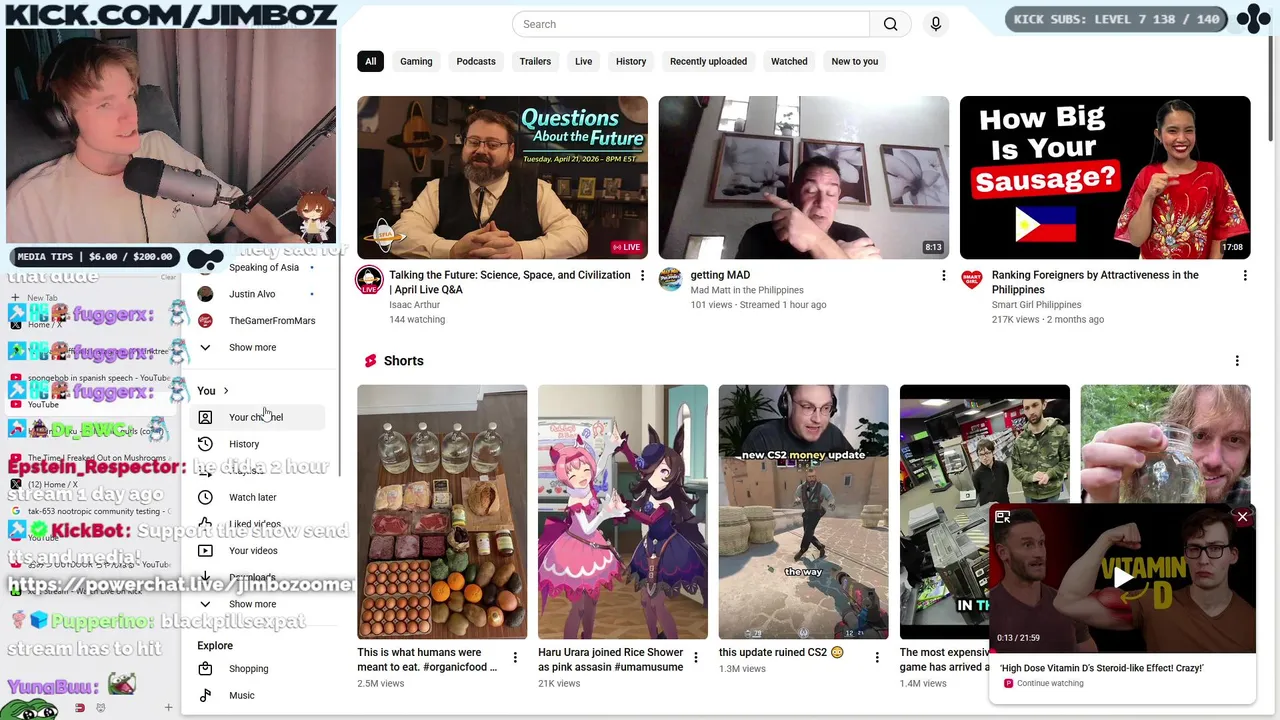Click the Shorts logo icon
This screenshot has height=720, width=1280.
tap(370, 361)
